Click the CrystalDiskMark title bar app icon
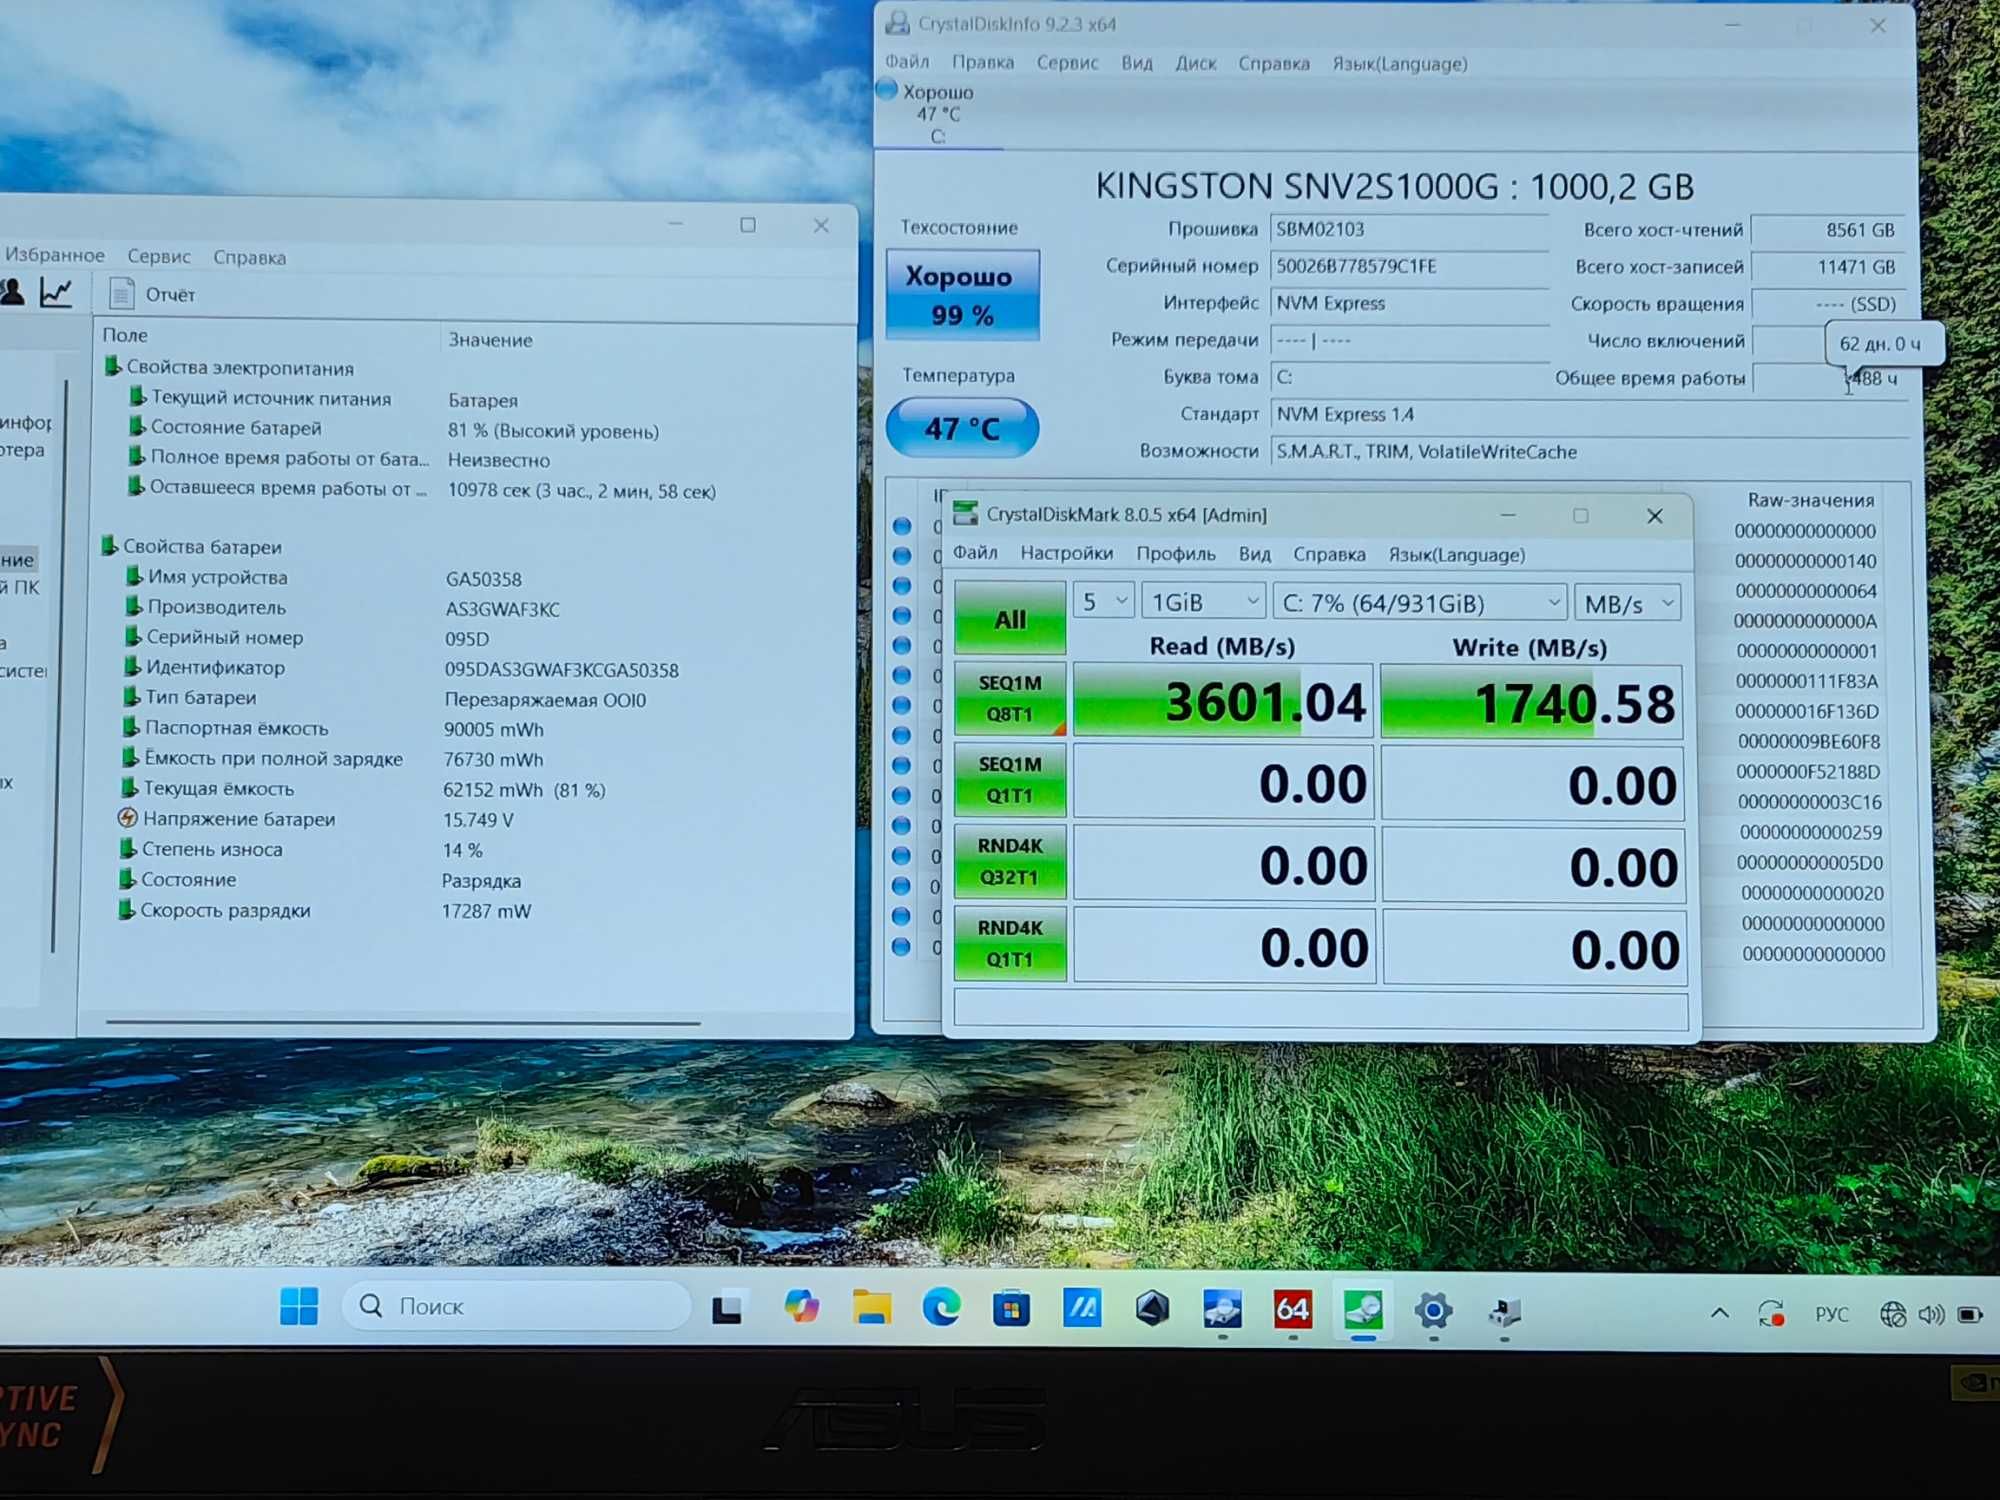Screen dimensions: 2000x1500 [x=965, y=514]
